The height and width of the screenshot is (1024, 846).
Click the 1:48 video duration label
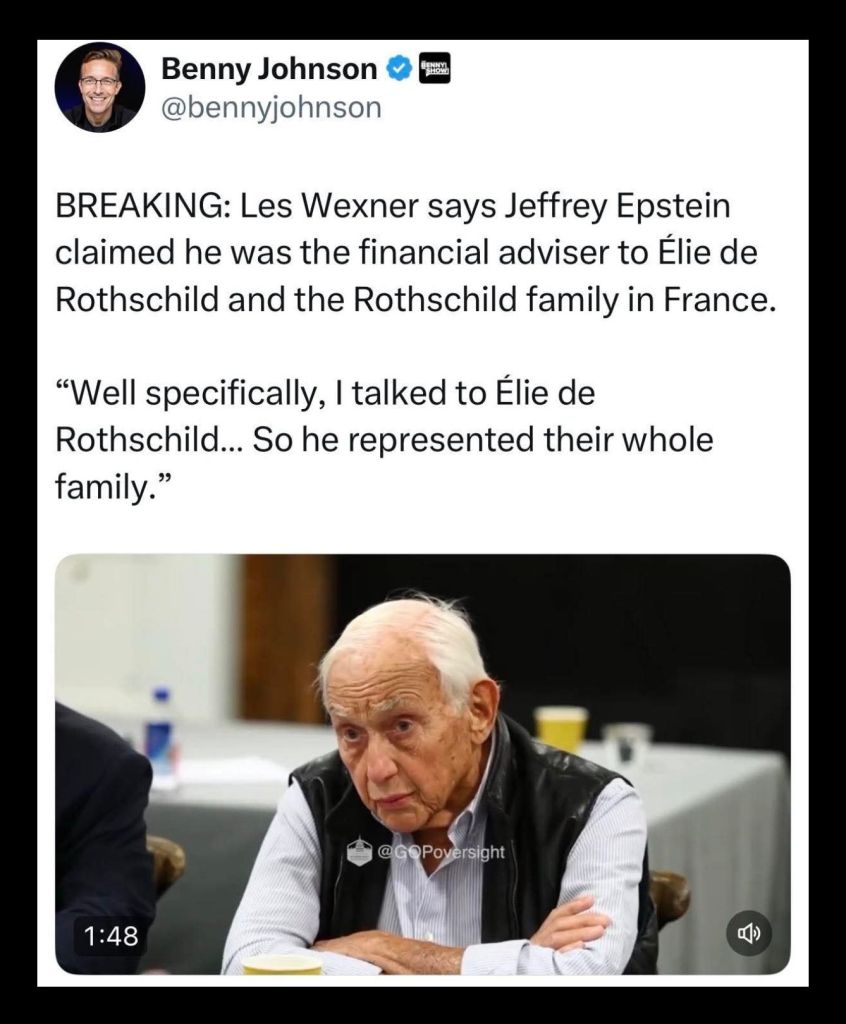(x=110, y=936)
